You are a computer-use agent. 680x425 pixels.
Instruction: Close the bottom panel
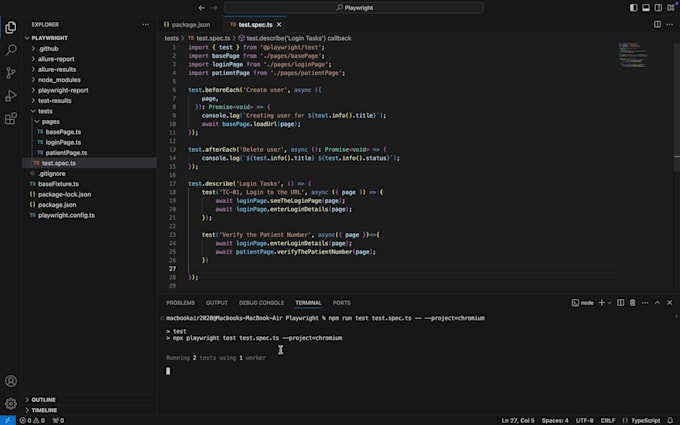670,303
